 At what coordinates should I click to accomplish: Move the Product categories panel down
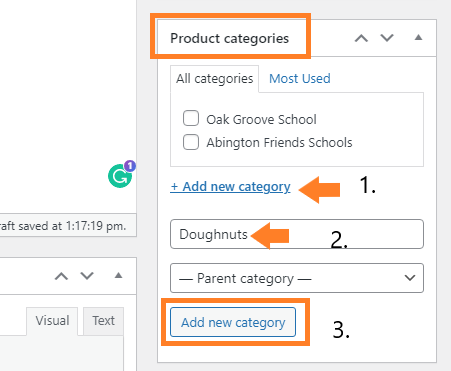[387, 38]
